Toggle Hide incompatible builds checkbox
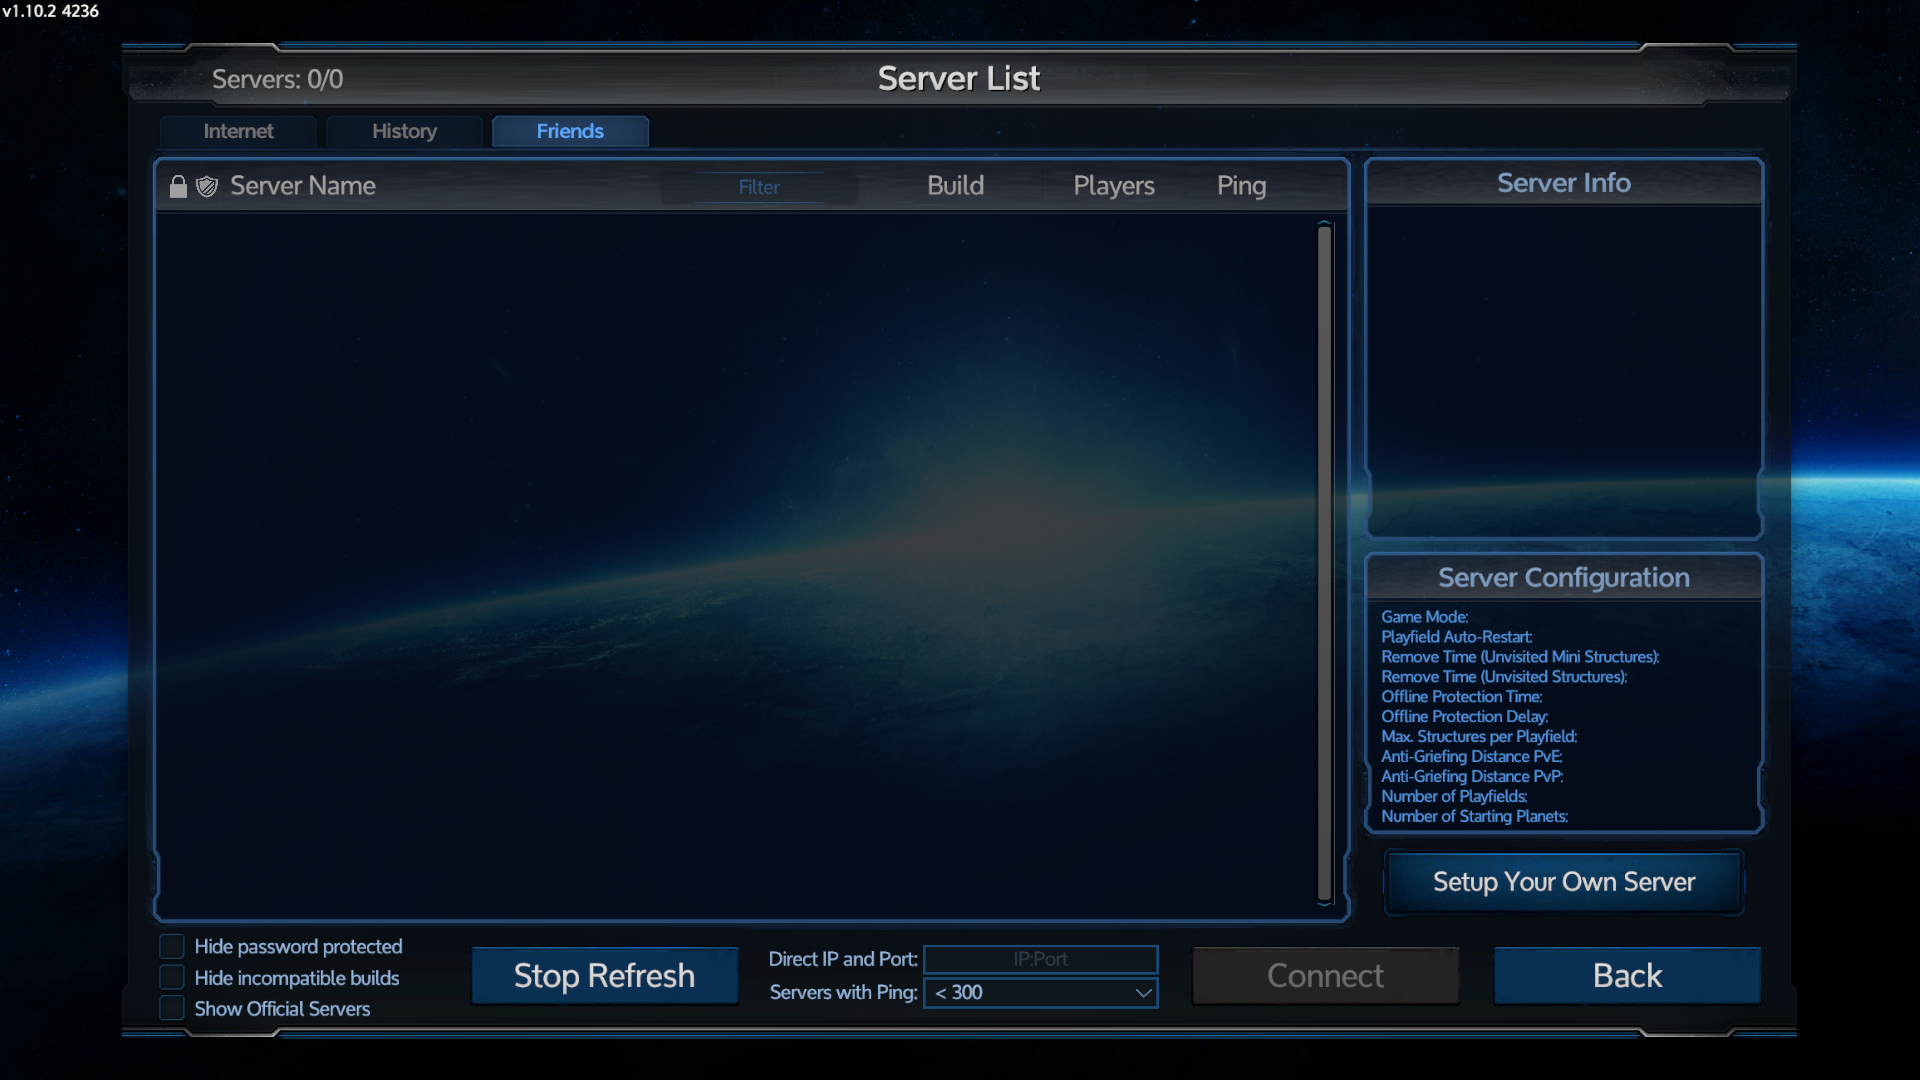1920x1080 pixels. point(172,978)
